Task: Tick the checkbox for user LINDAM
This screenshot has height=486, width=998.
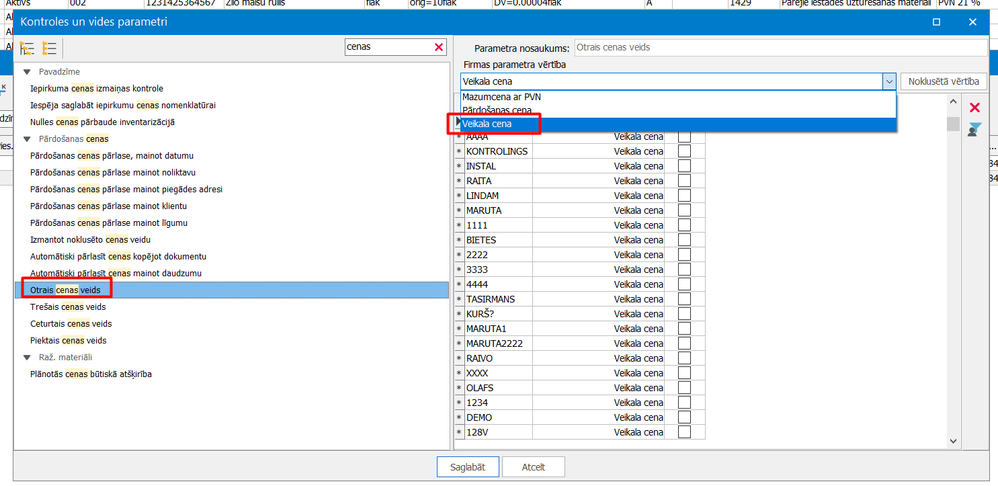Action: click(684, 195)
